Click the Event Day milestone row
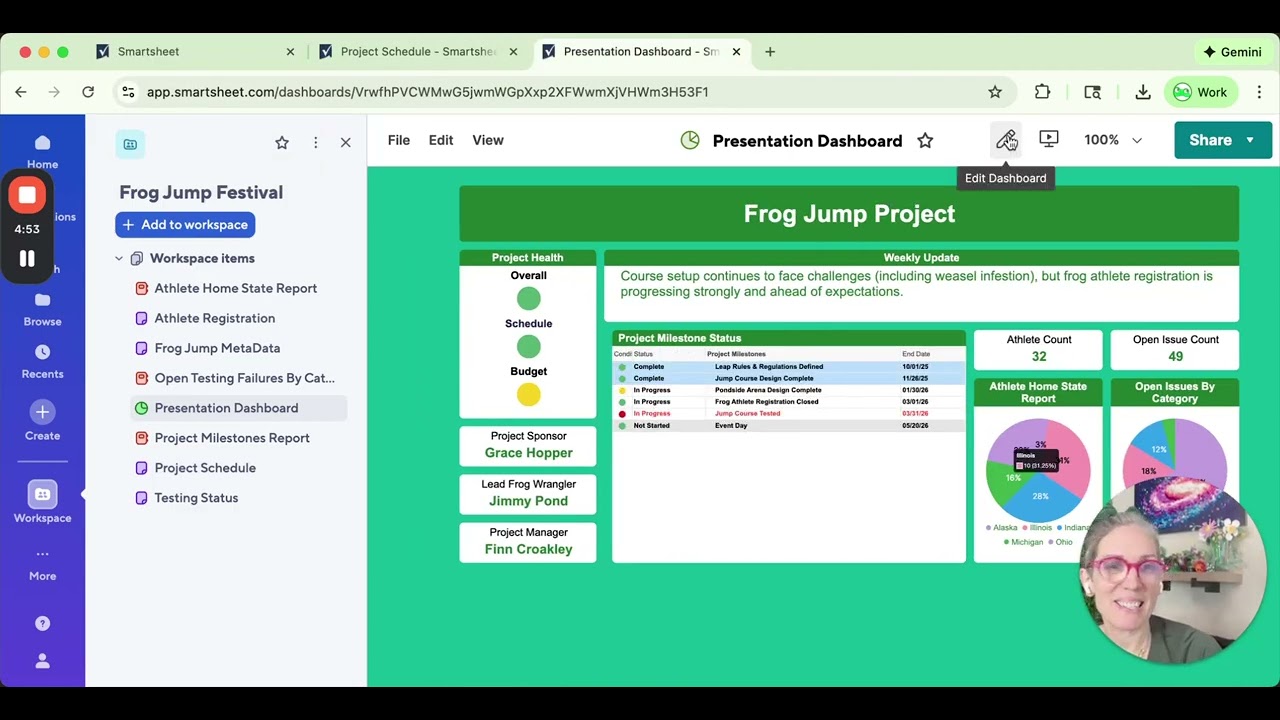This screenshot has height=720, width=1280. coord(789,426)
